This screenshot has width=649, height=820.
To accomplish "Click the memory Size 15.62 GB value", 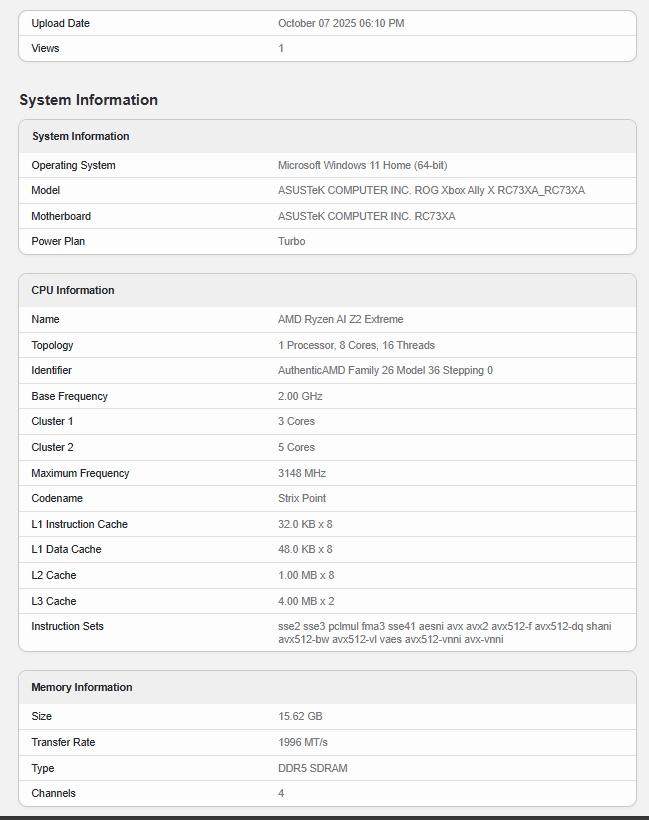I will pos(300,716).
